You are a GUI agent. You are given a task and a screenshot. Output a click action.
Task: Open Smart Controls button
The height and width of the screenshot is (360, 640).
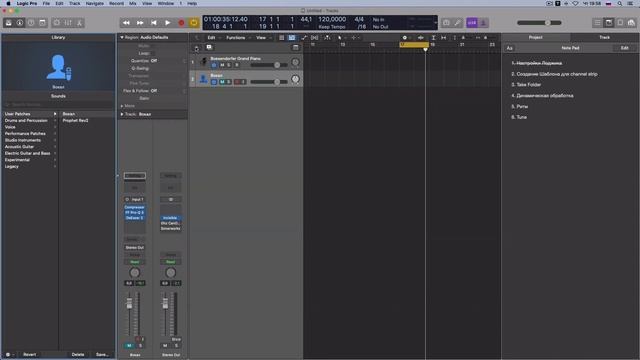coord(57,23)
